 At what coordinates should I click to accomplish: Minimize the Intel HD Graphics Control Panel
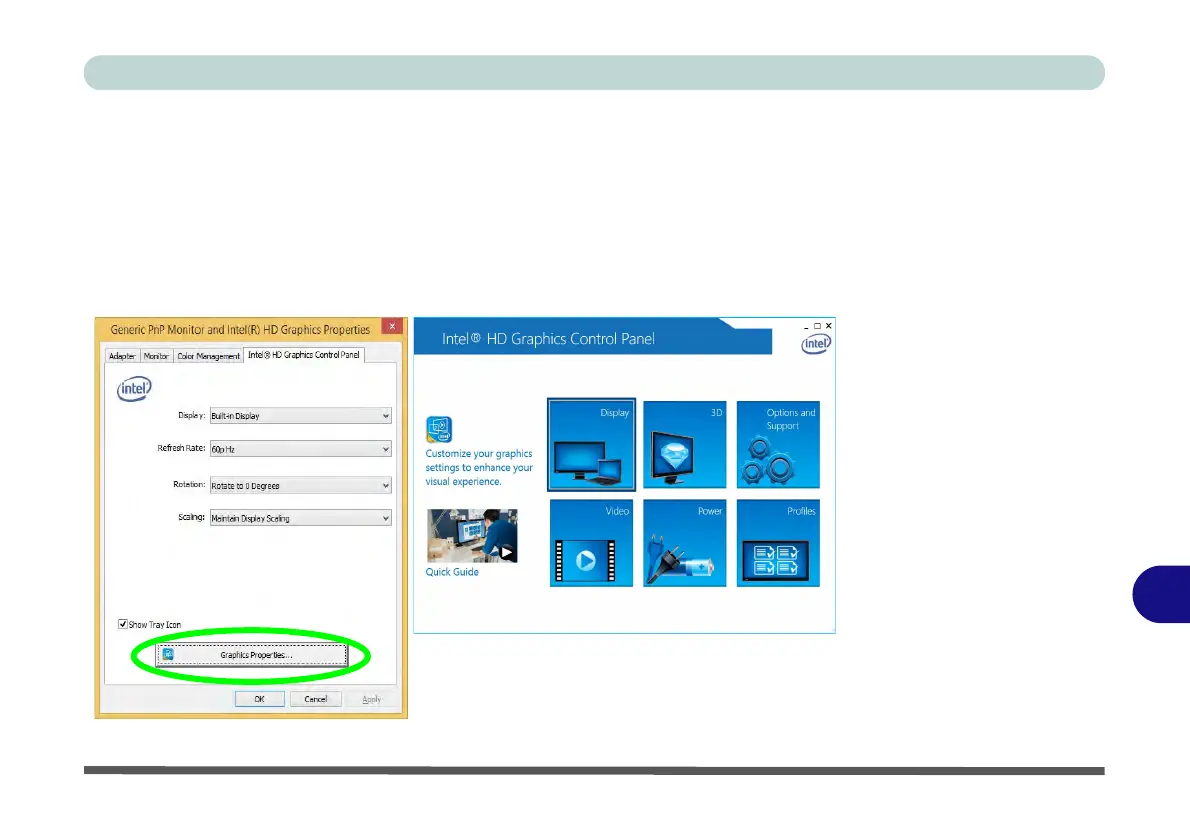pos(806,326)
